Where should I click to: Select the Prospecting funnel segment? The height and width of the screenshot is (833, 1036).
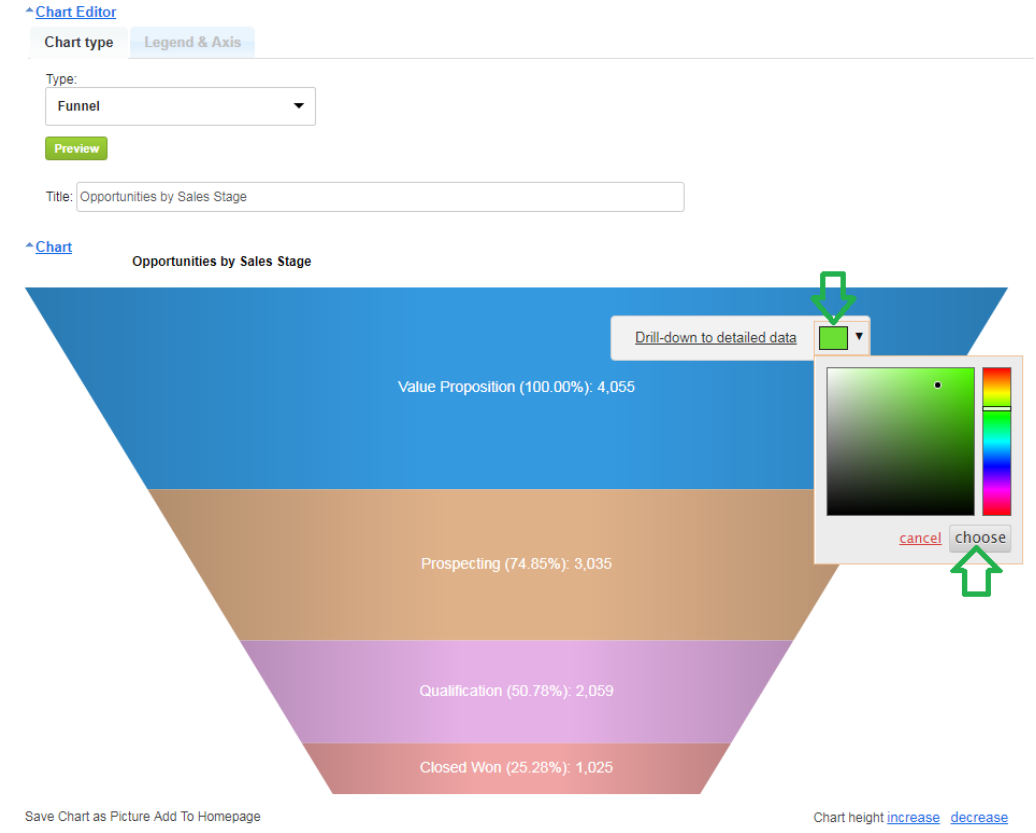(x=515, y=564)
